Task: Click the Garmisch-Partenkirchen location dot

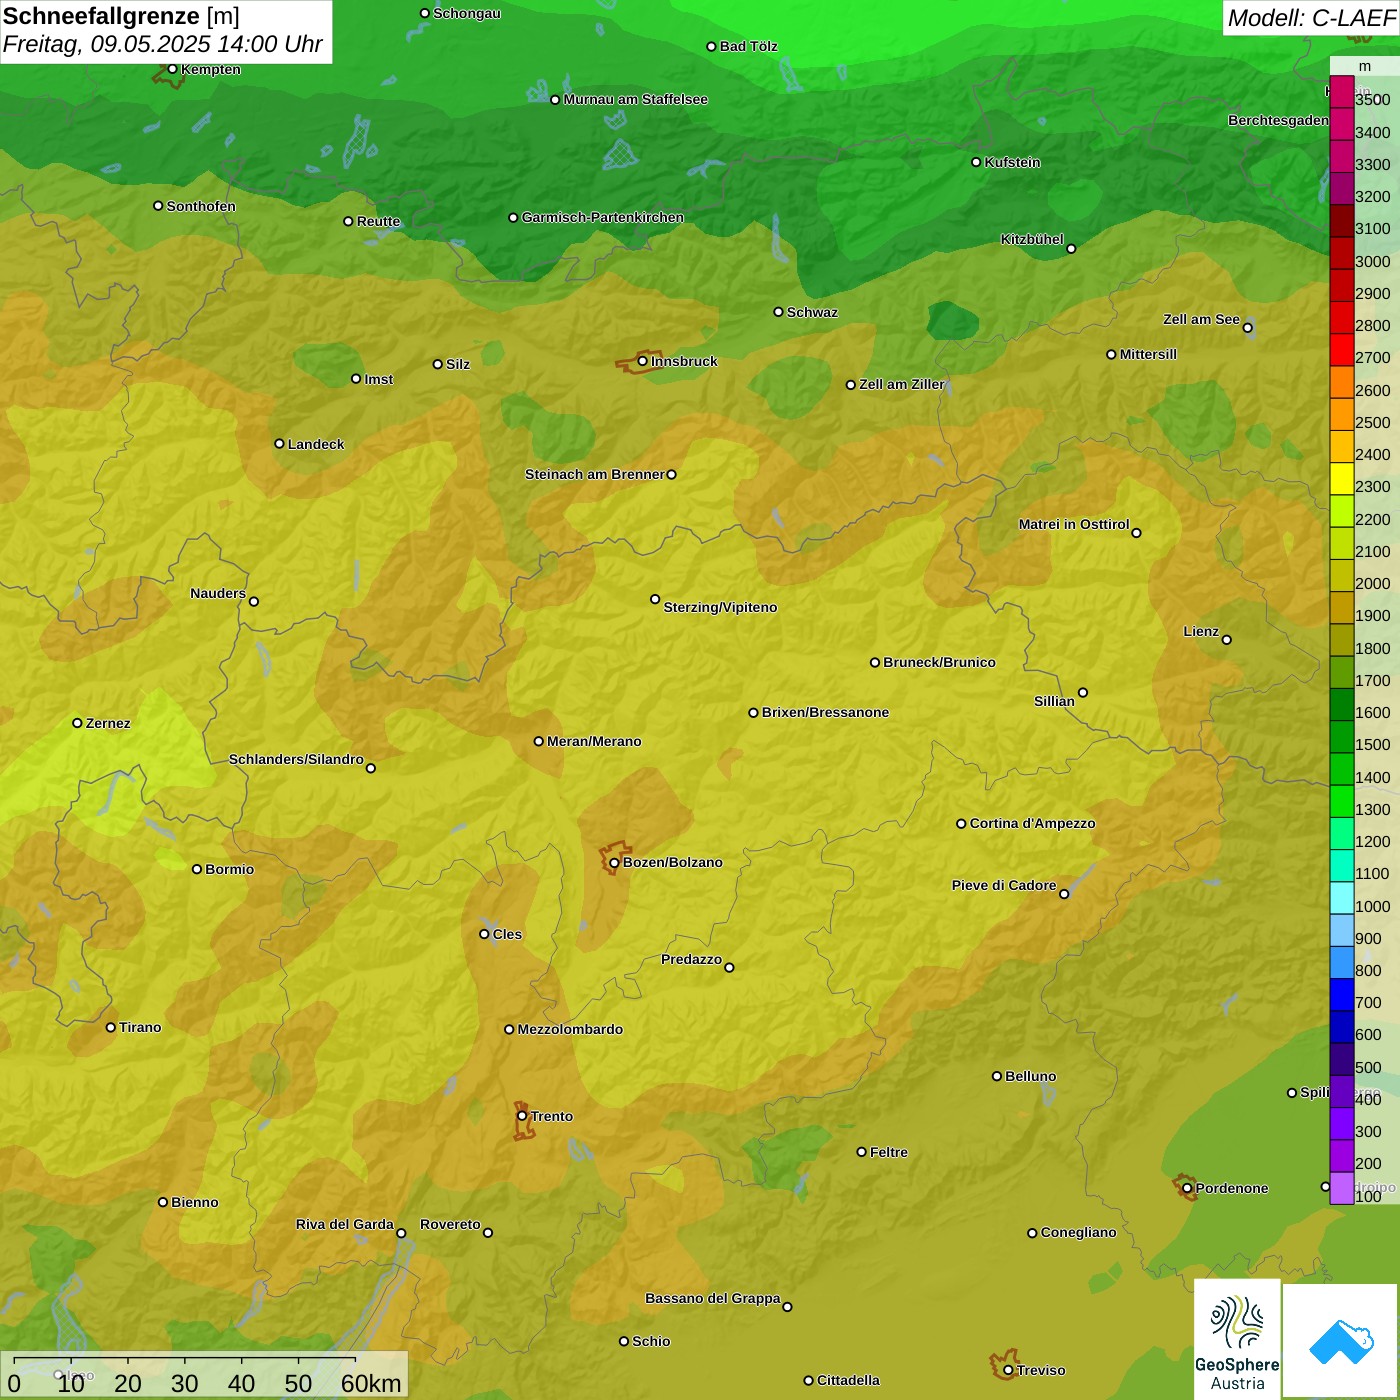Action: [x=513, y=217]
